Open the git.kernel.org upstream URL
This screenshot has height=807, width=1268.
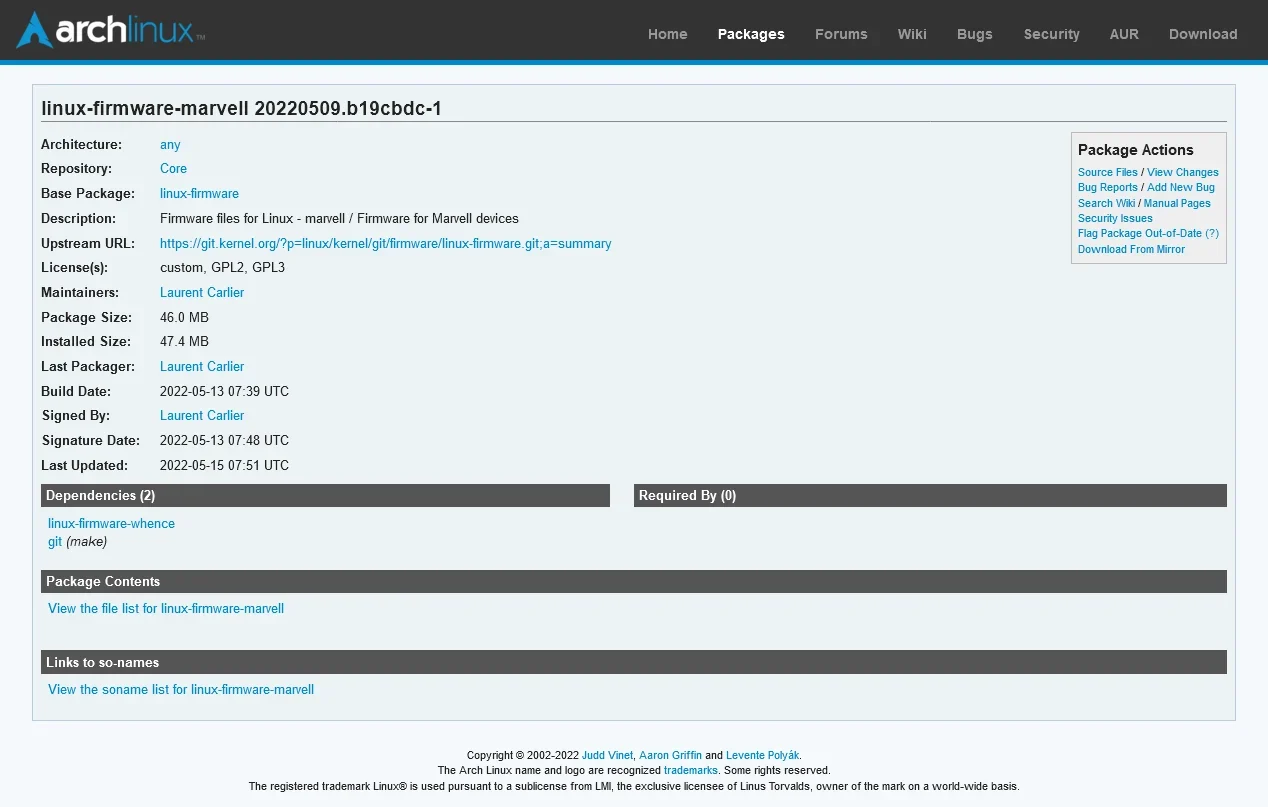pyautogui.click(x=386, y=244)
